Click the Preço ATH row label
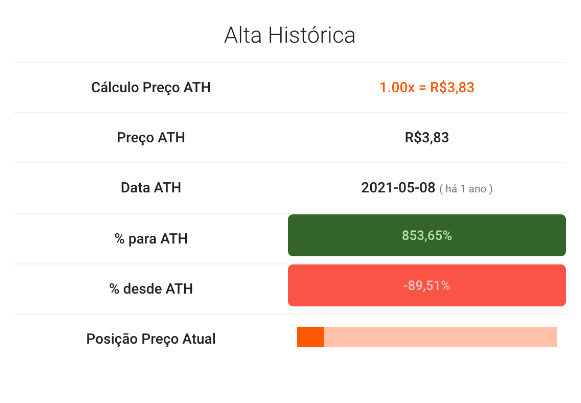581x403 pixels. [151, 138]
